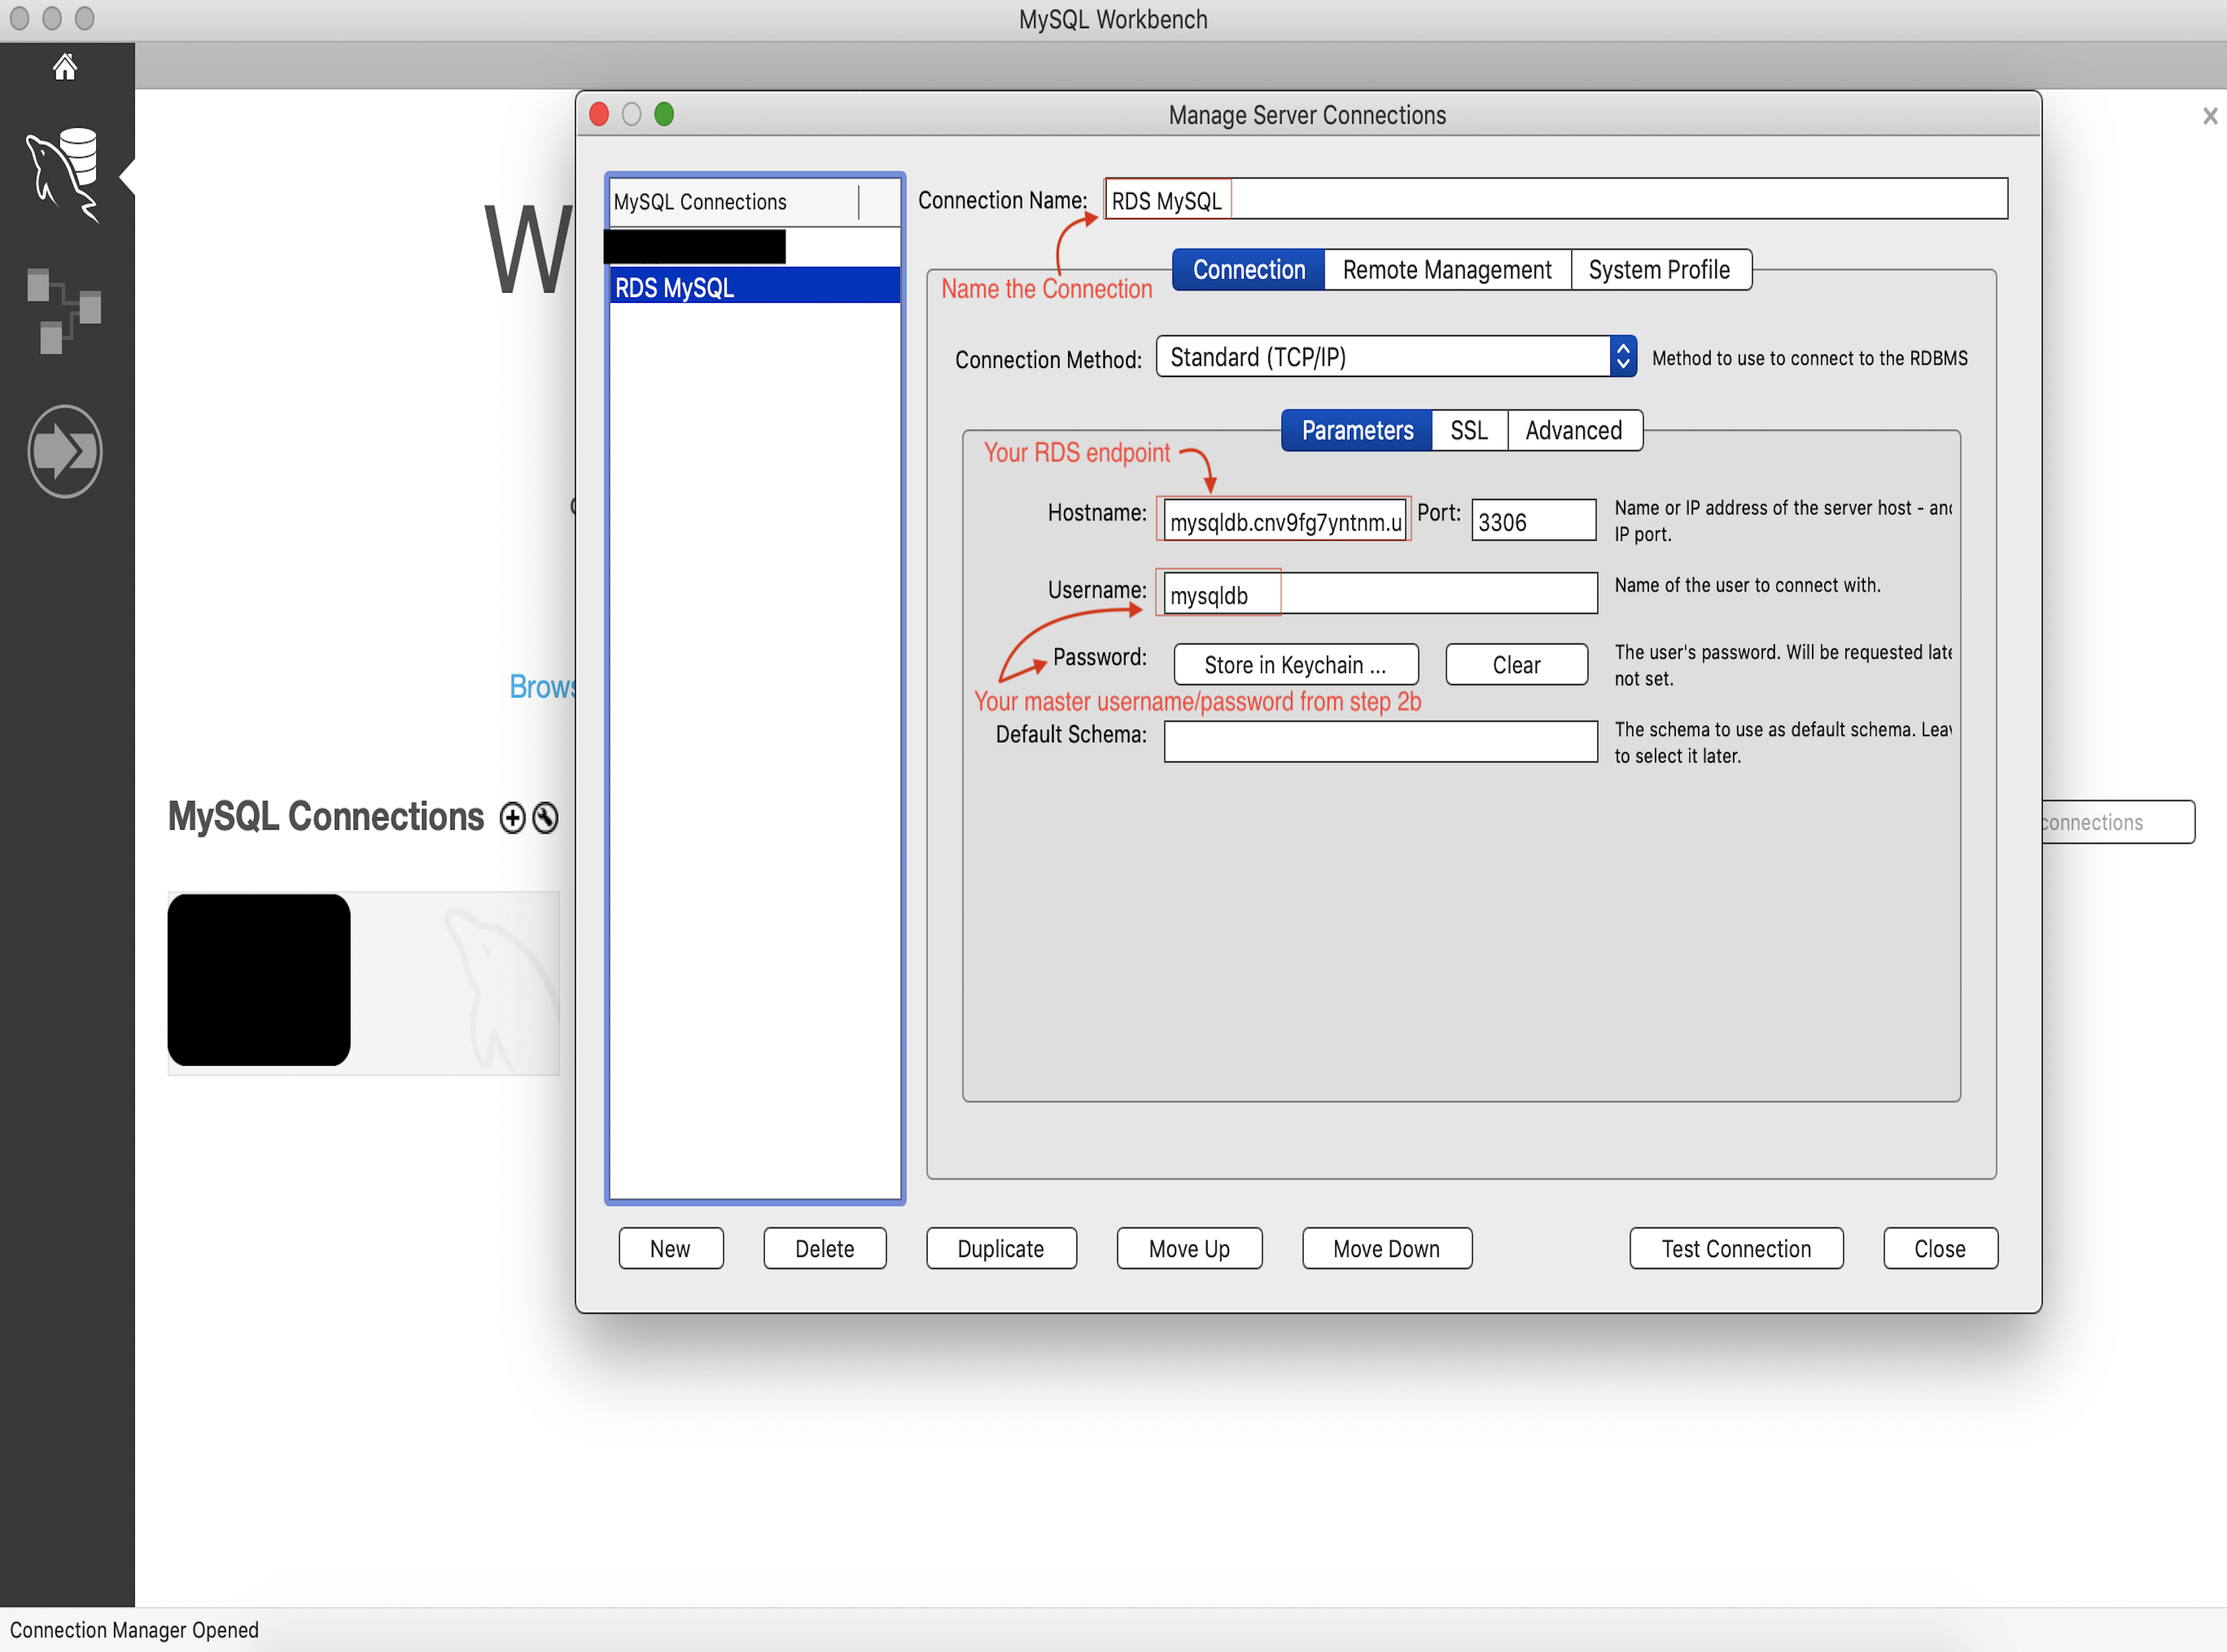Add a new MySQL connection with plus icon
The image size is (2227, 1652).
point(512,818)
